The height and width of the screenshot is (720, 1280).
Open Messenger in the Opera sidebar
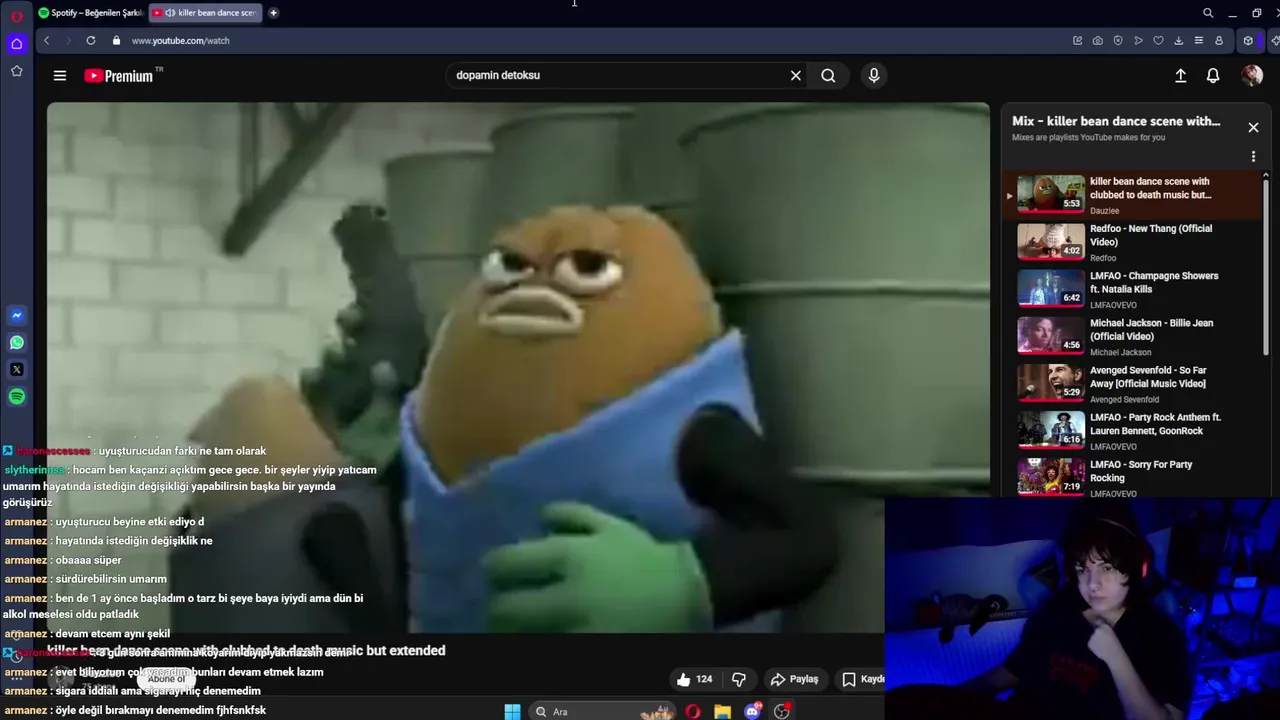point(16,316)
